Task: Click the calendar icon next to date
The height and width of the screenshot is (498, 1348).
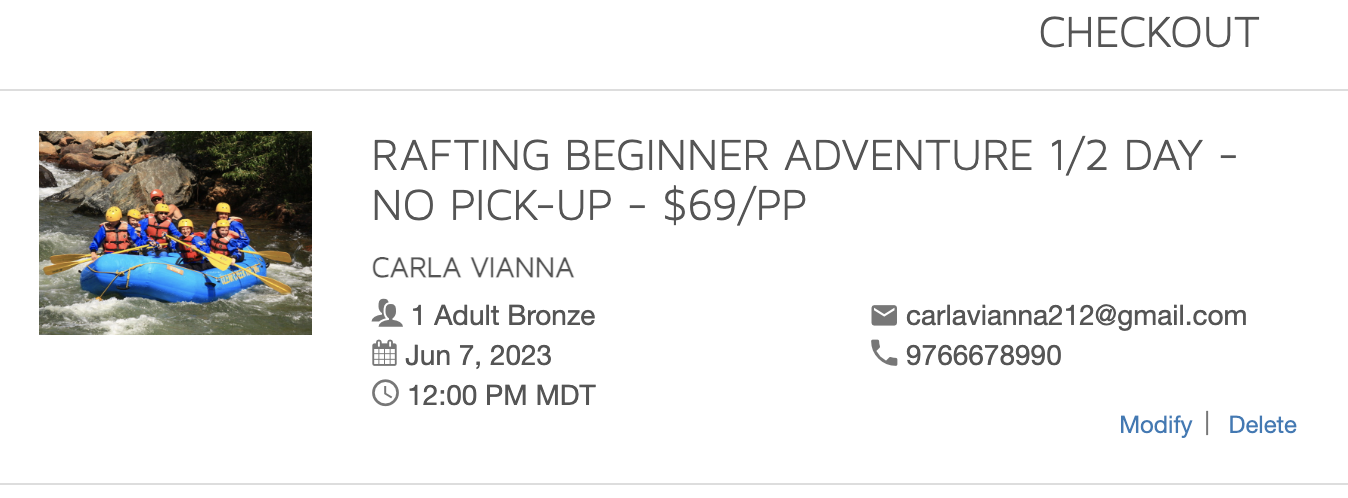Action: pos(384,355)
